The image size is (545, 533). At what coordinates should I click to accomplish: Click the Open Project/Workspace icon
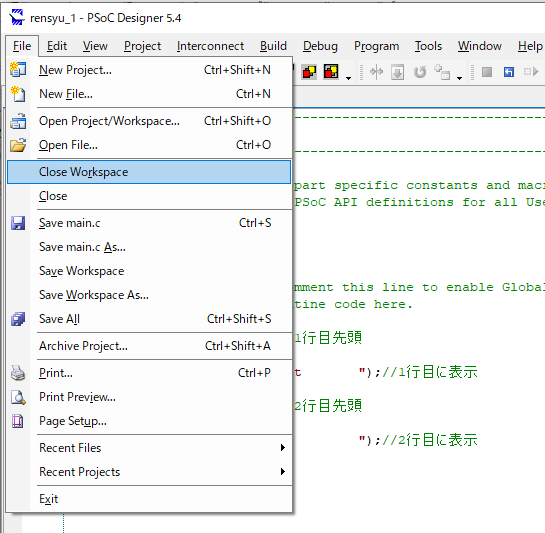(x=18, y=121)
